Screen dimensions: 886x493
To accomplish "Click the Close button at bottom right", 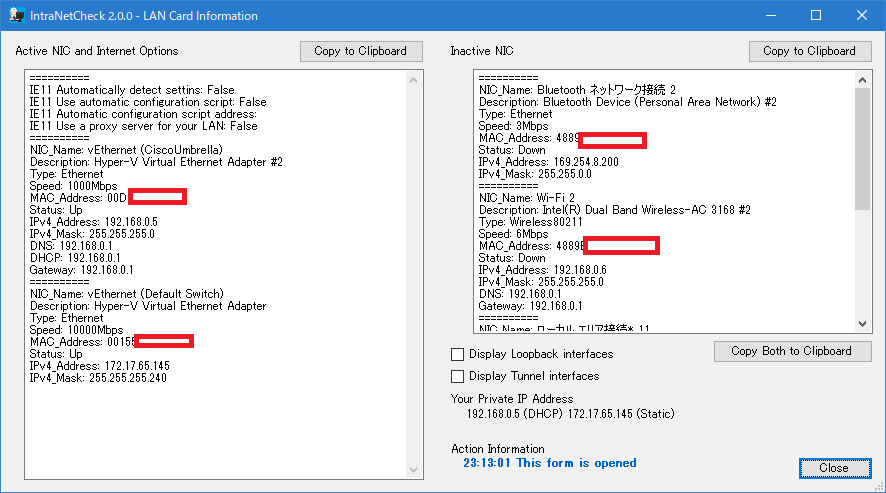I will tap(835, 468).
